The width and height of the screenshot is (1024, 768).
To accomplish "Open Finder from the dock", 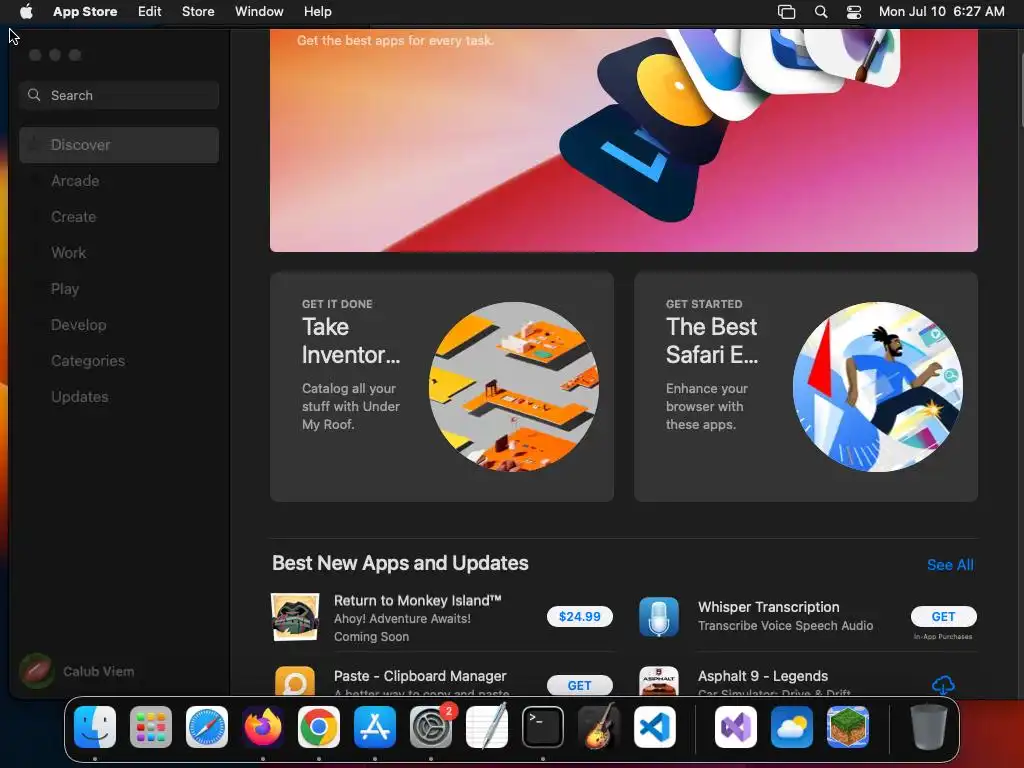I will coord(95,727).
